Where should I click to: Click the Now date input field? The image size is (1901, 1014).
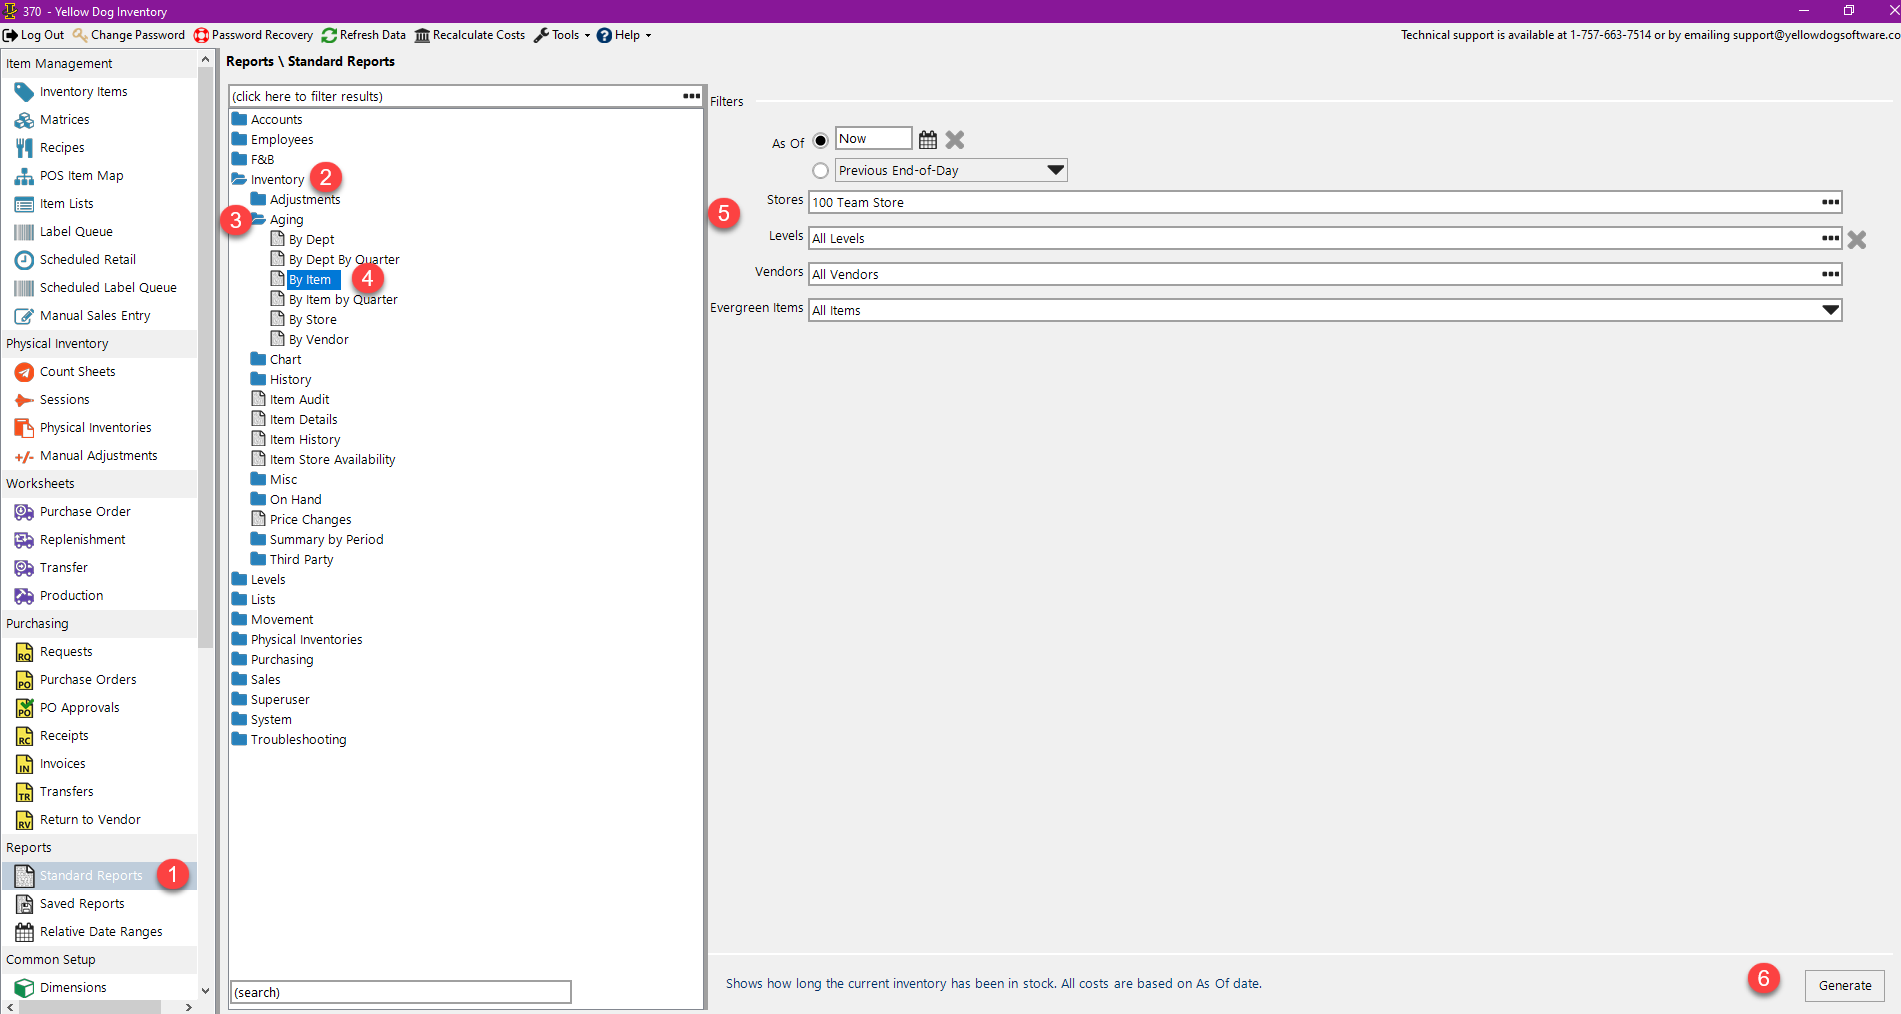click(873, 139)
